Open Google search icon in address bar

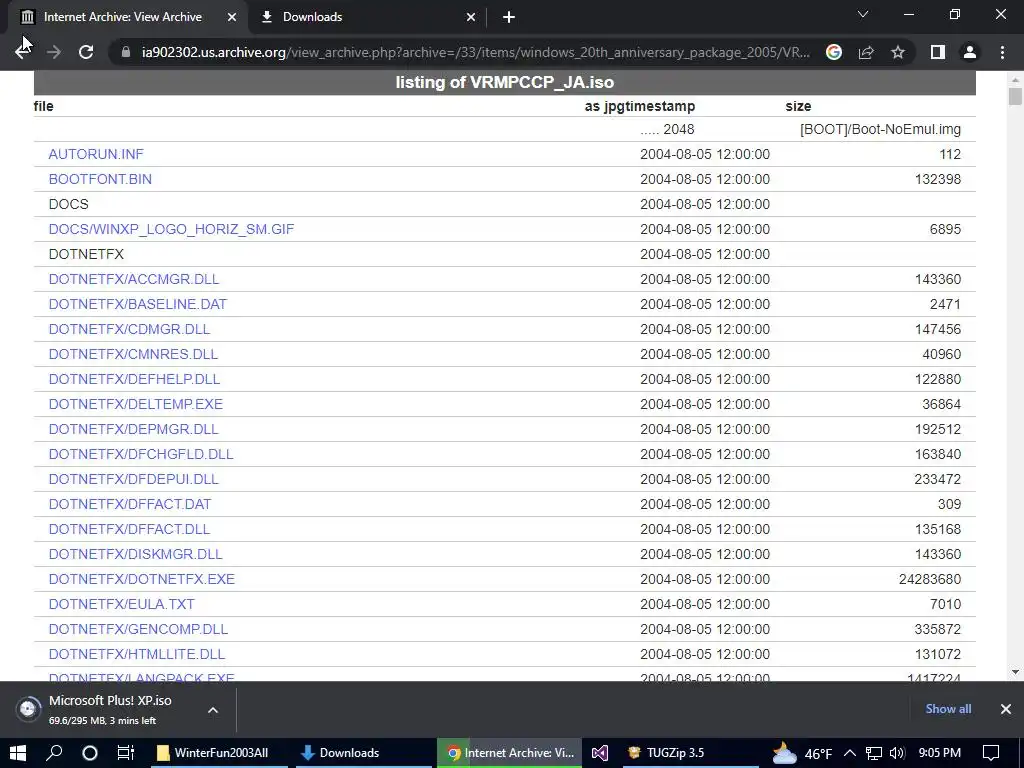834,52
